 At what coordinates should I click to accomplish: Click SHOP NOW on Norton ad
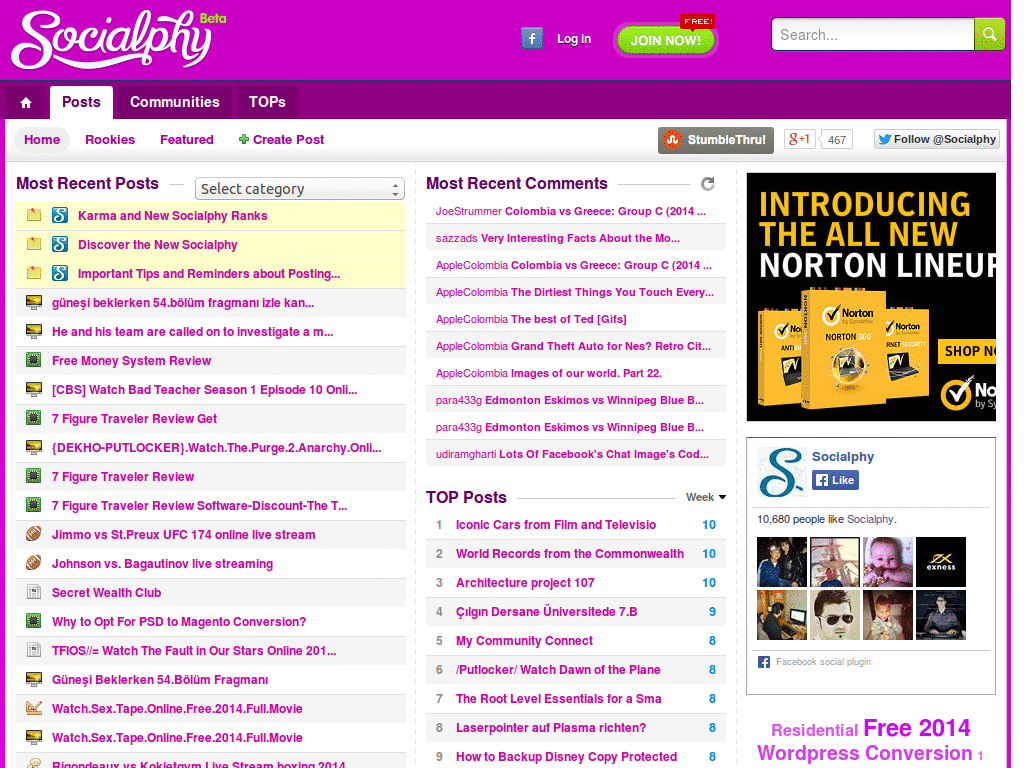coord(967,351)
